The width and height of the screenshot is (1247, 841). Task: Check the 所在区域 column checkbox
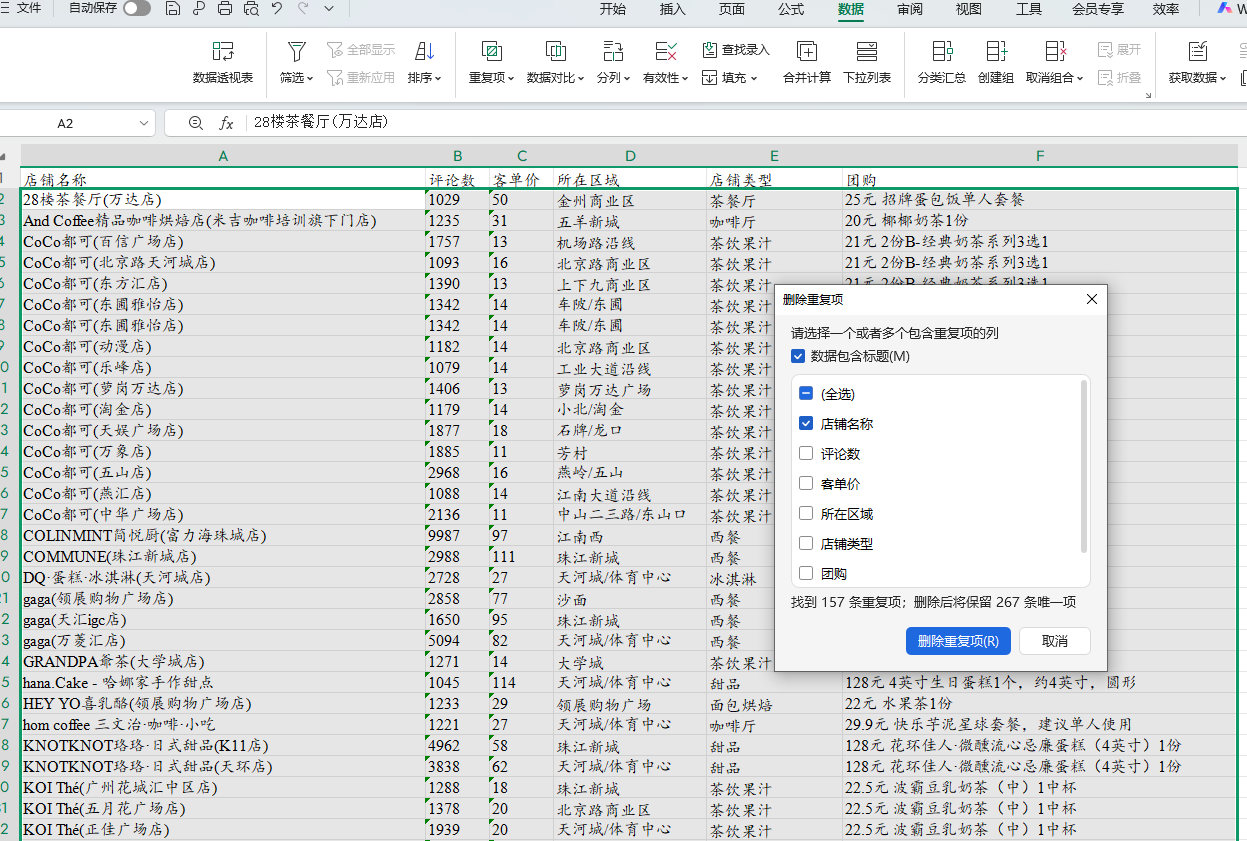tap(806, 514)
